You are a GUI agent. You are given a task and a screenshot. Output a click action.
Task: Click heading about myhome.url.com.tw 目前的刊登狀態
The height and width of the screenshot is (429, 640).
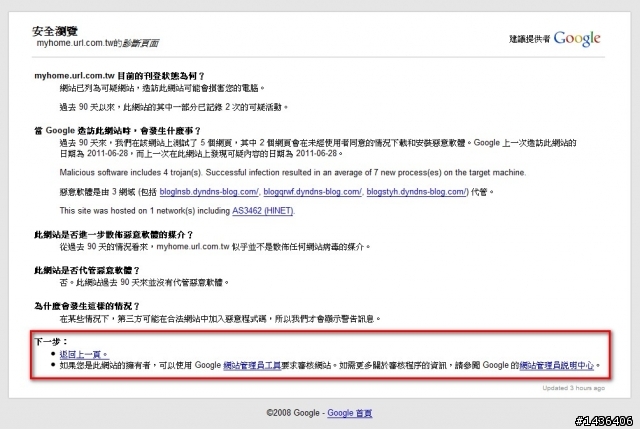pos(120,76)
